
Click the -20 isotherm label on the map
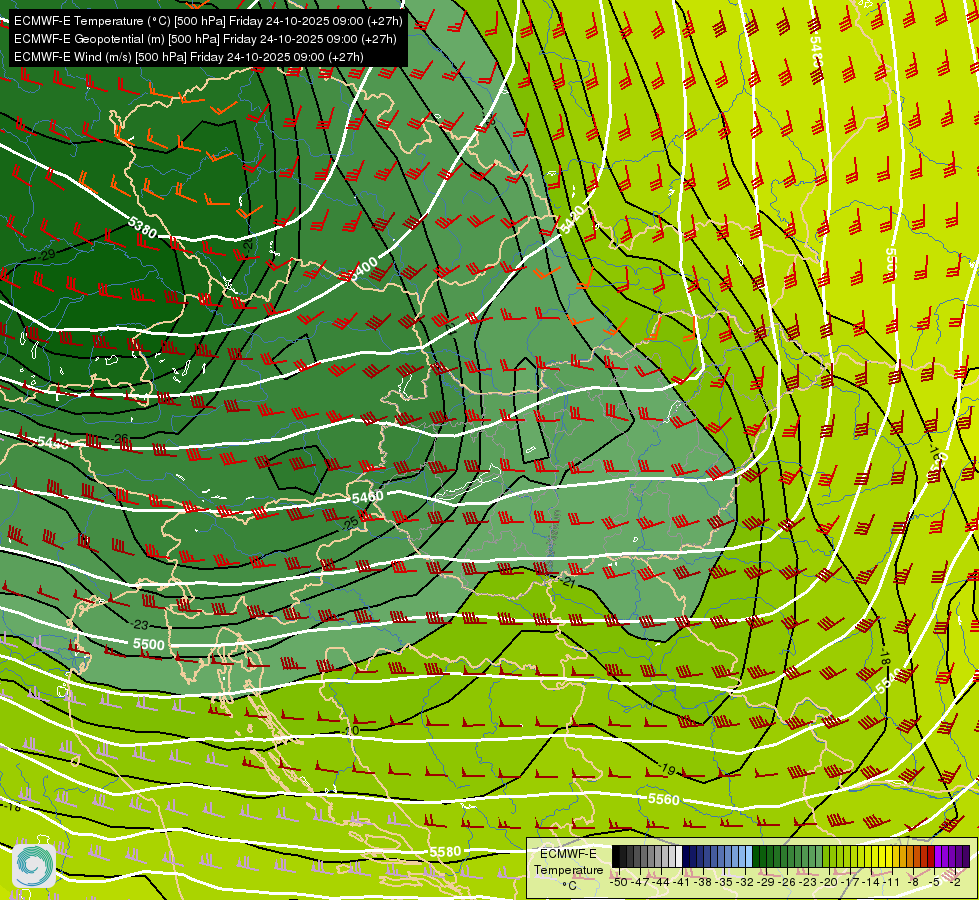tap(351, 730)
